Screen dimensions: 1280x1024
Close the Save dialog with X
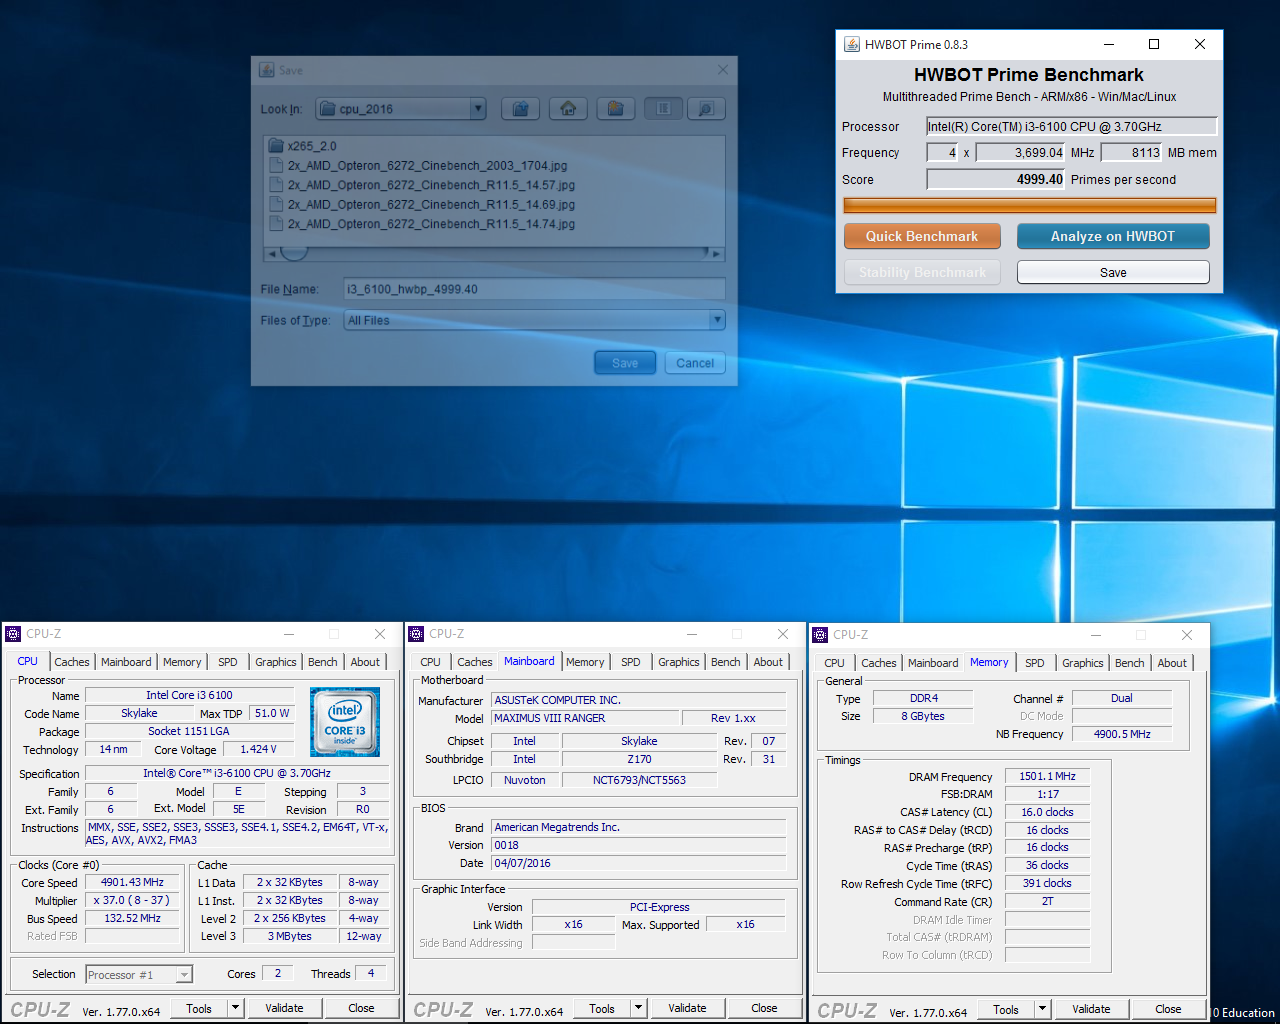(723, 70)
